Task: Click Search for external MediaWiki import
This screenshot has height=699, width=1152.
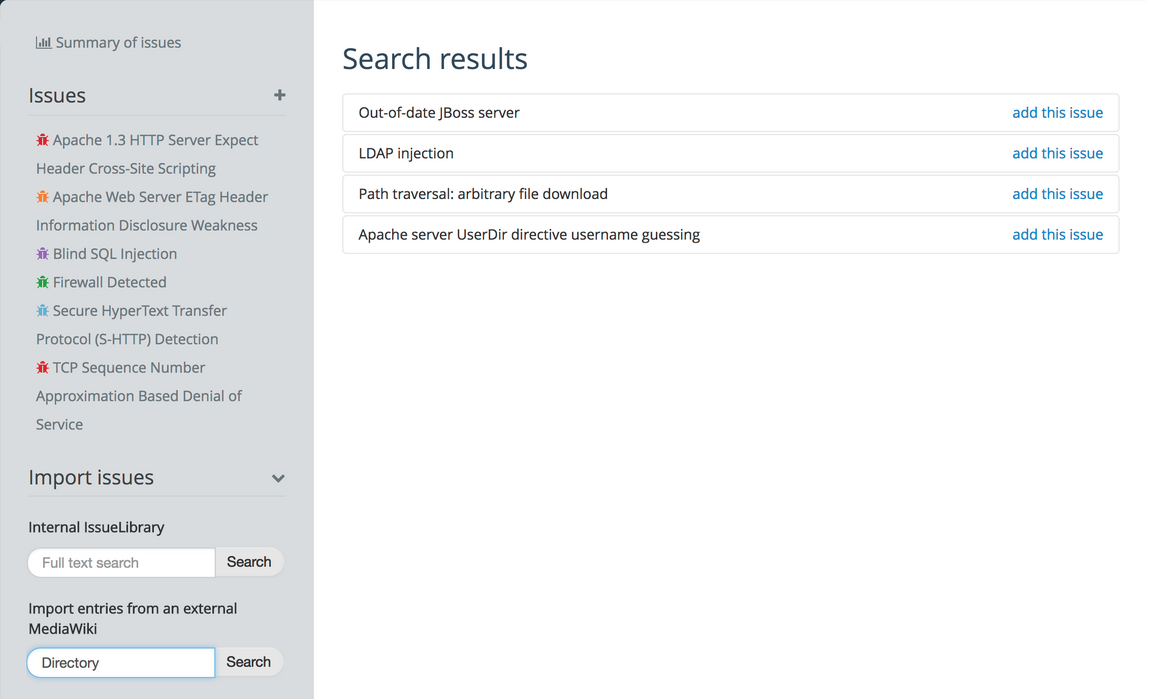Action: 249,662
